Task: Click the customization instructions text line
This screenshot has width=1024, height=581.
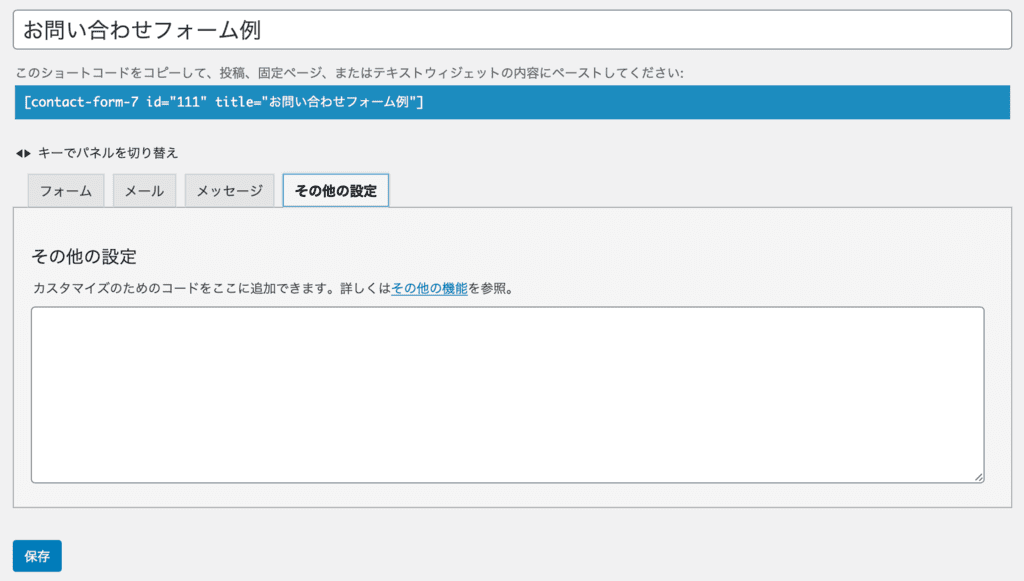Action: point(200,288)
